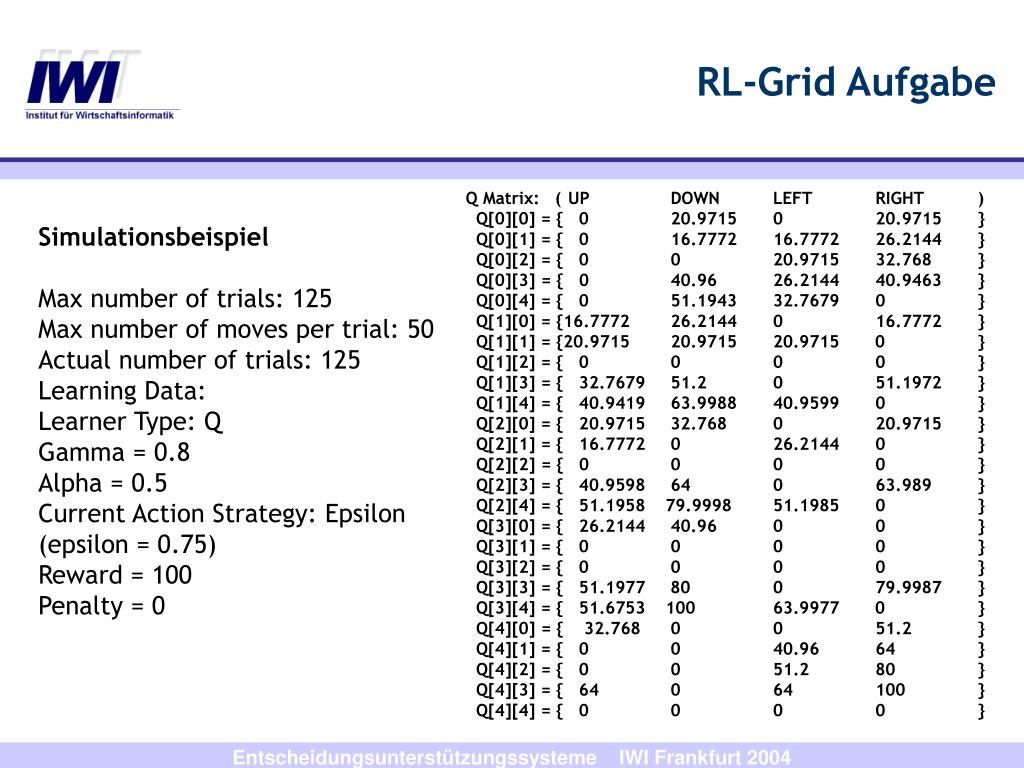This screenshot has height=768, width=1024.
Task: Click 'Institut für Wirtschaftsinformatik' caption
Action: point(100,116)
